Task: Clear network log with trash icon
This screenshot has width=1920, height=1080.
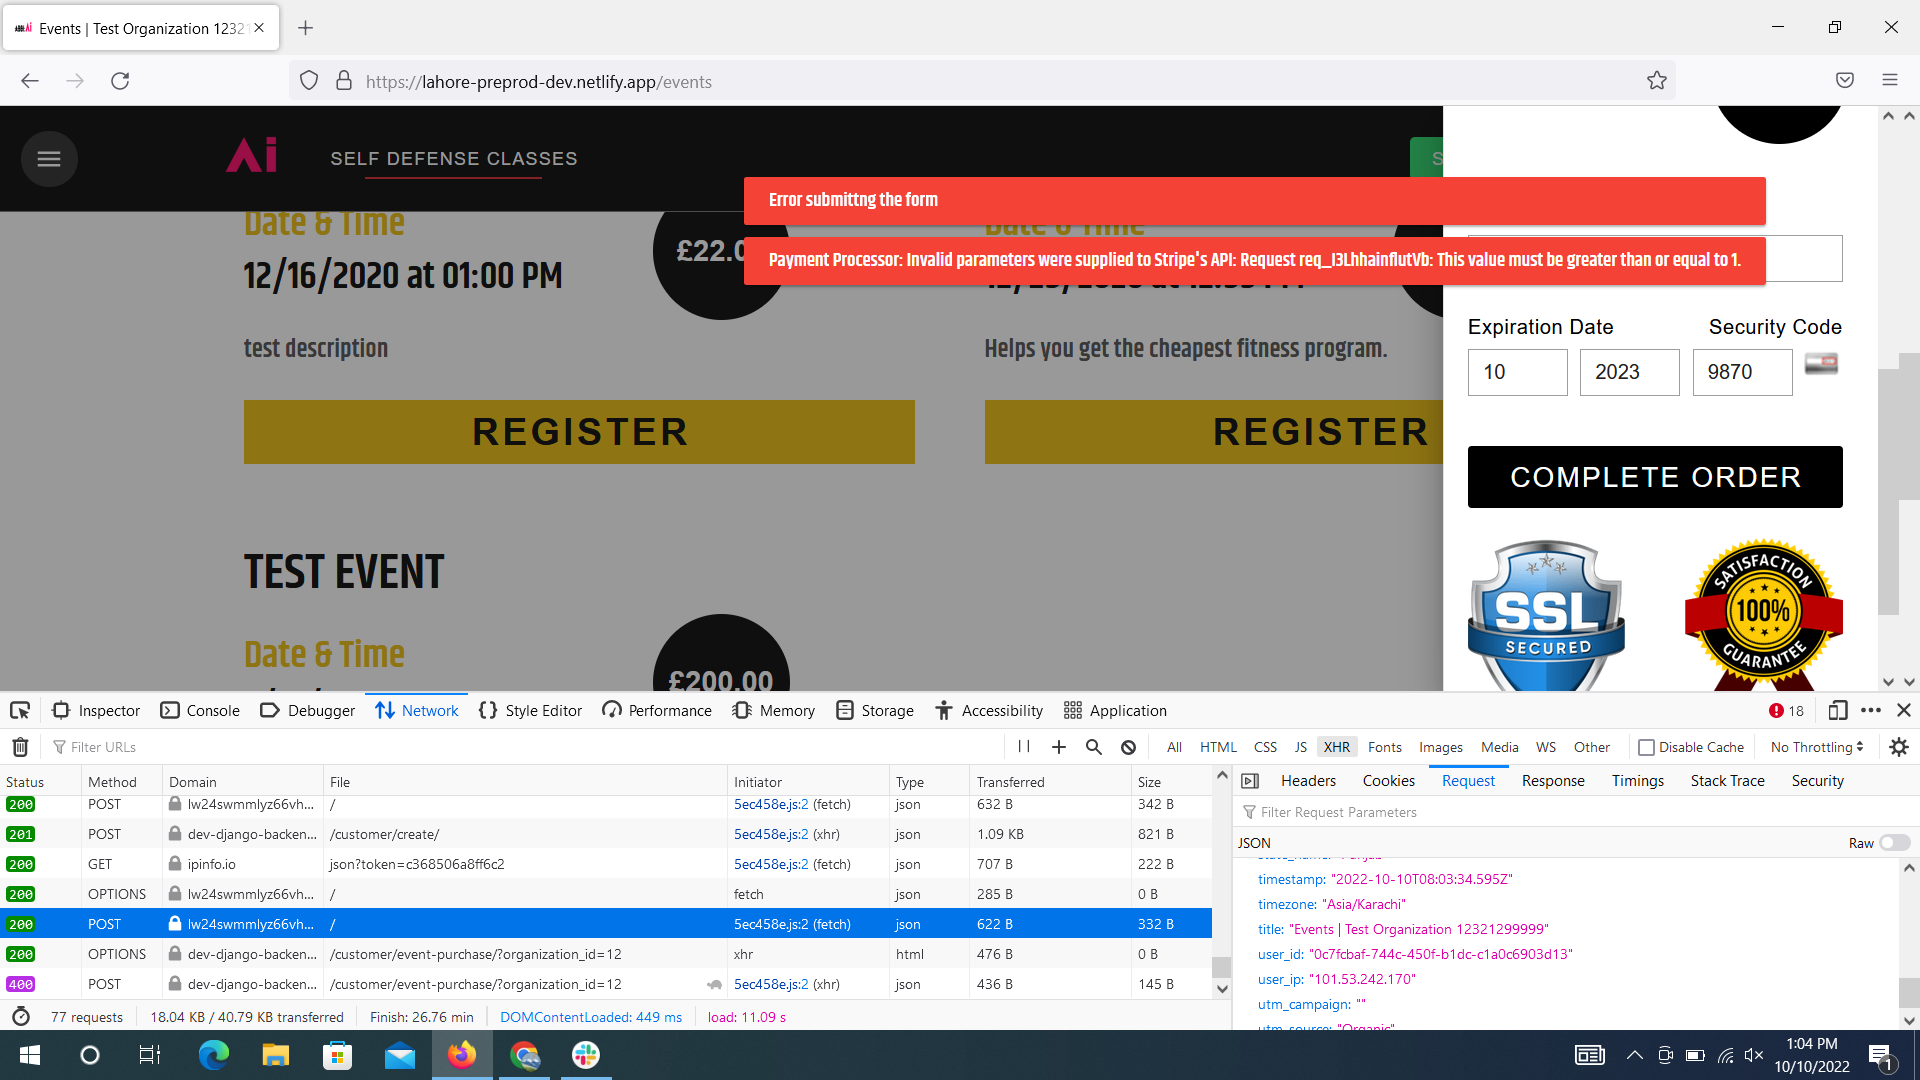Action: coord(20,747)
